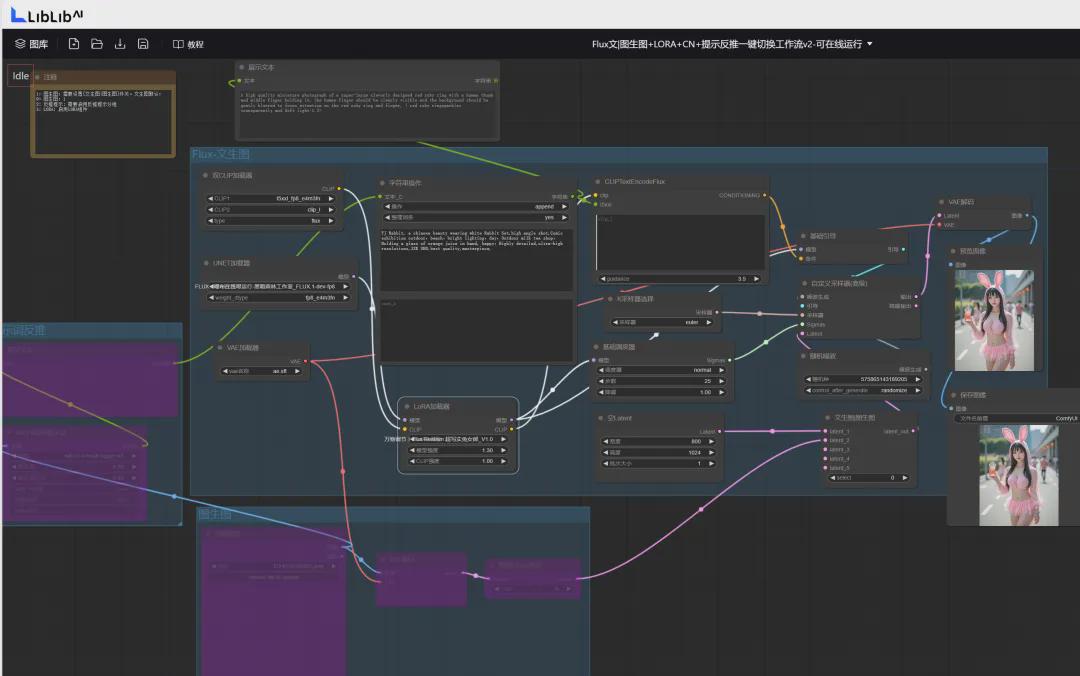Click the open folder icon in toolbar
This screenshot has width=1080, height=676.
pyautogui.click(x=97, y=44)
